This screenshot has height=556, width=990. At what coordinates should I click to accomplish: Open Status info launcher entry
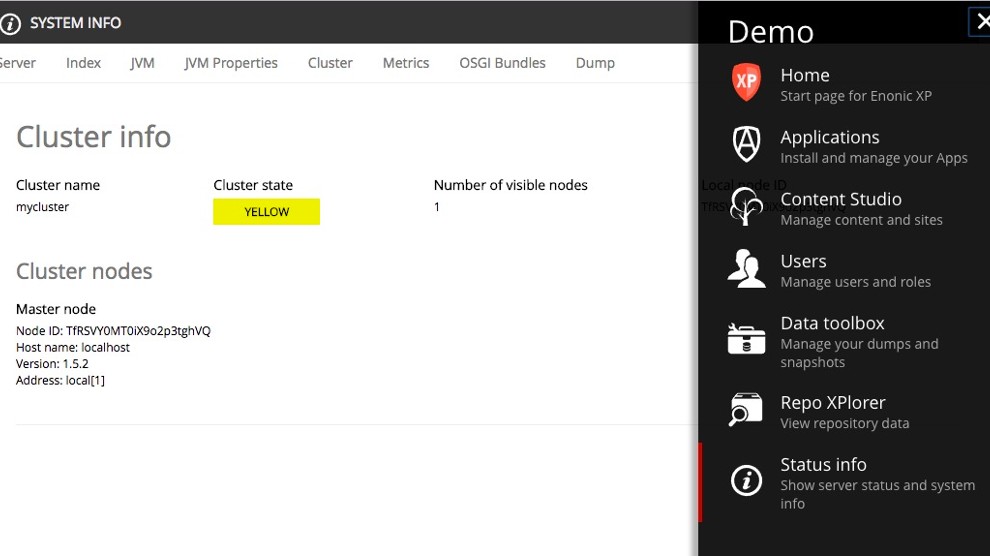(x=844, y=482)
